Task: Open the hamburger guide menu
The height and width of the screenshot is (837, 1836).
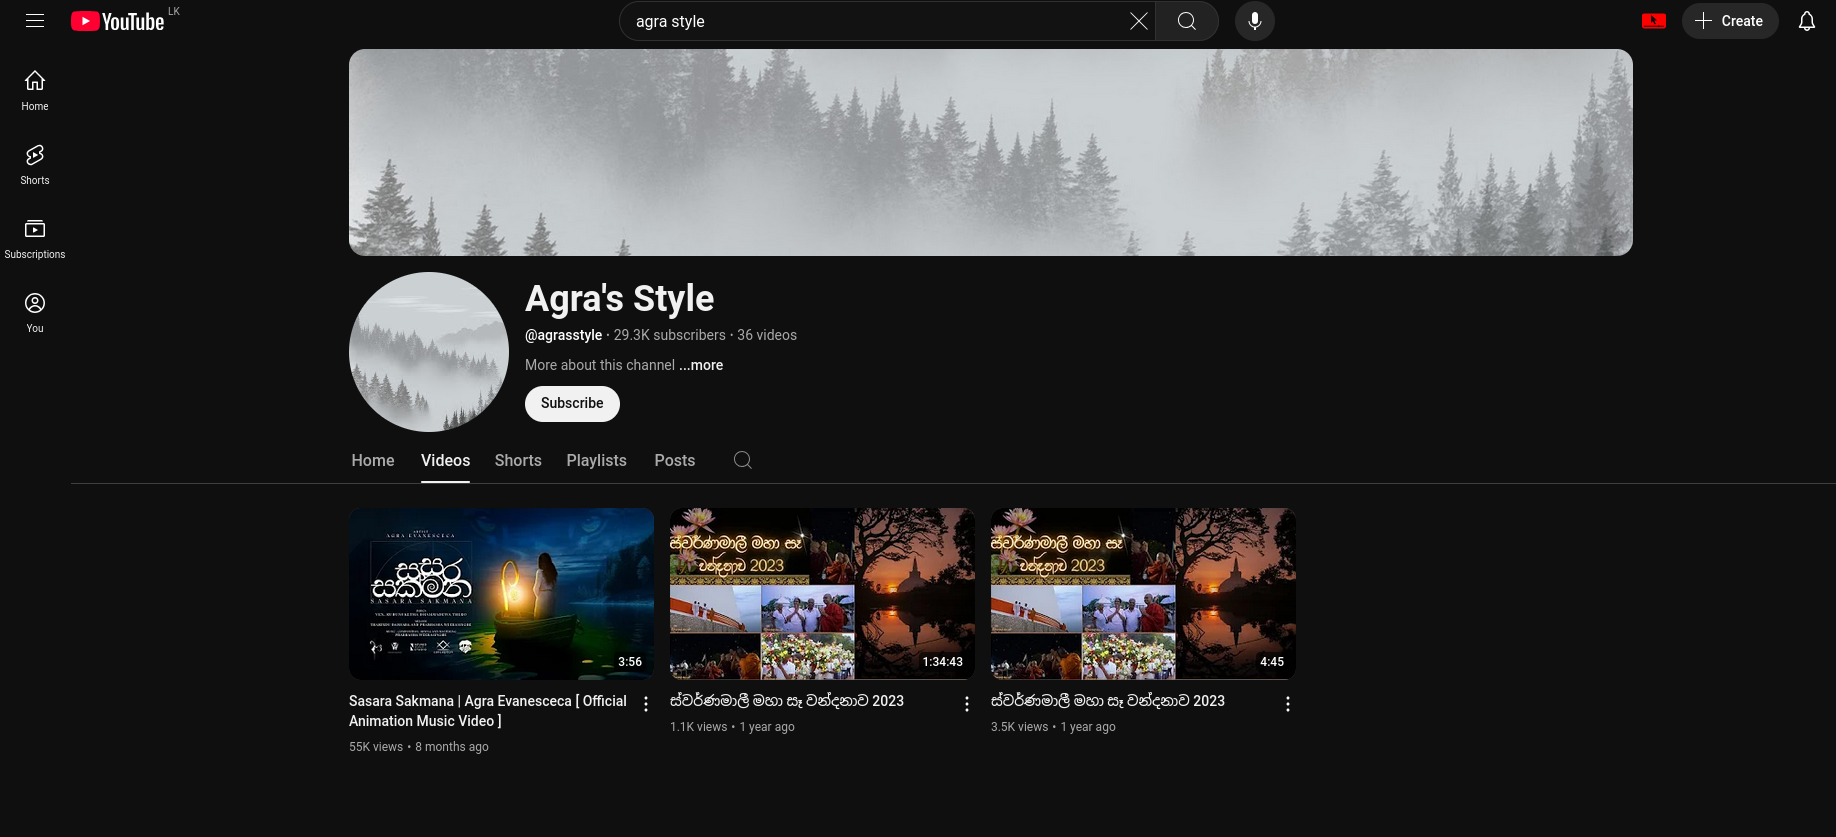Action: (x=35, y=21)
